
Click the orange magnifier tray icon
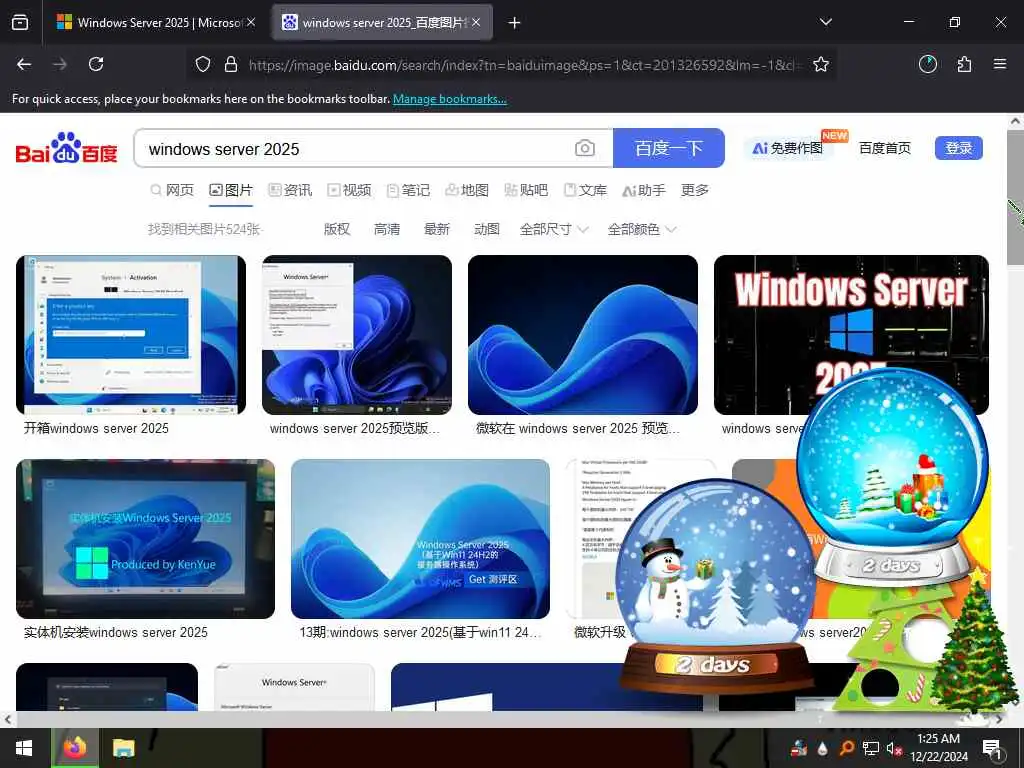pos(847,749)
